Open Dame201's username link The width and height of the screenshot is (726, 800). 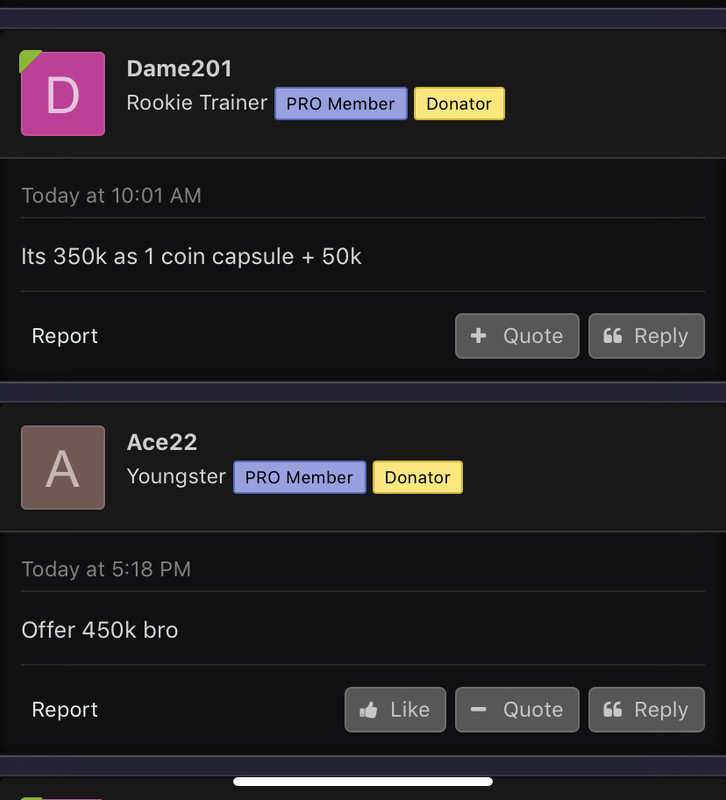point(179,68)
